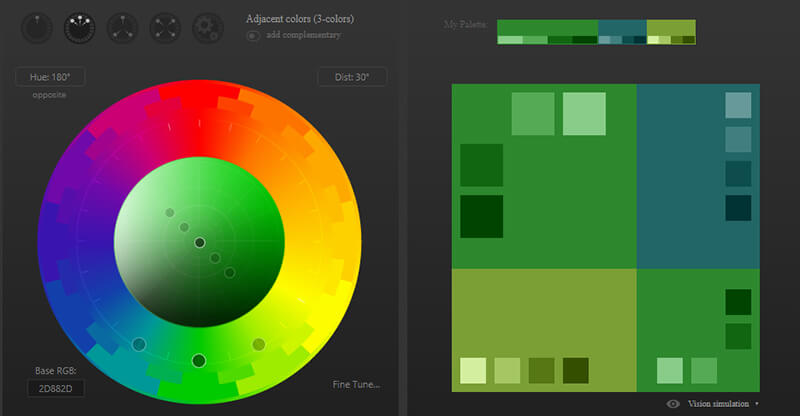The image size is (800, 416).
Task: Open the Free style gear scheme icon
Action: coord(207,27)
